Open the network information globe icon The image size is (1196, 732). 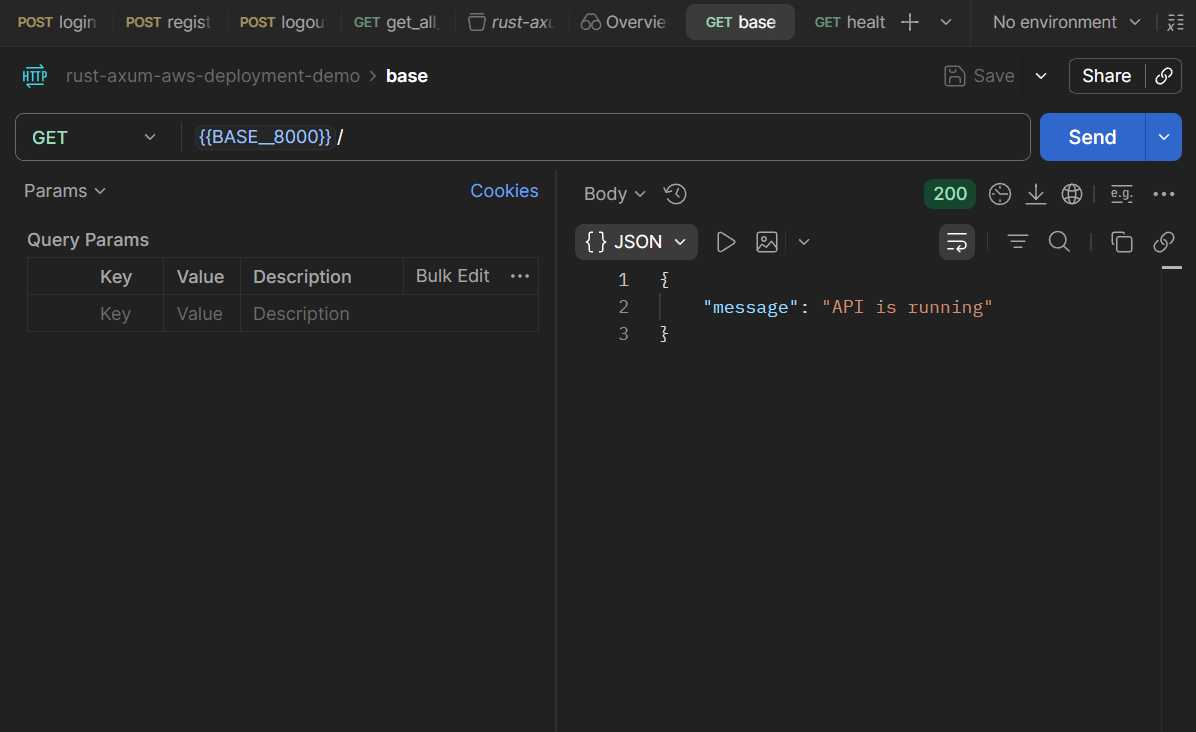(1072, 194)
